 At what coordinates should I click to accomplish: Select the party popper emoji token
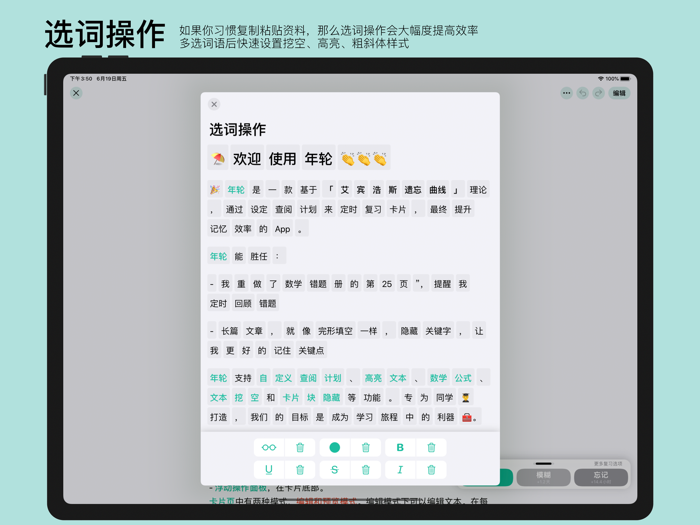click(215, 190)
